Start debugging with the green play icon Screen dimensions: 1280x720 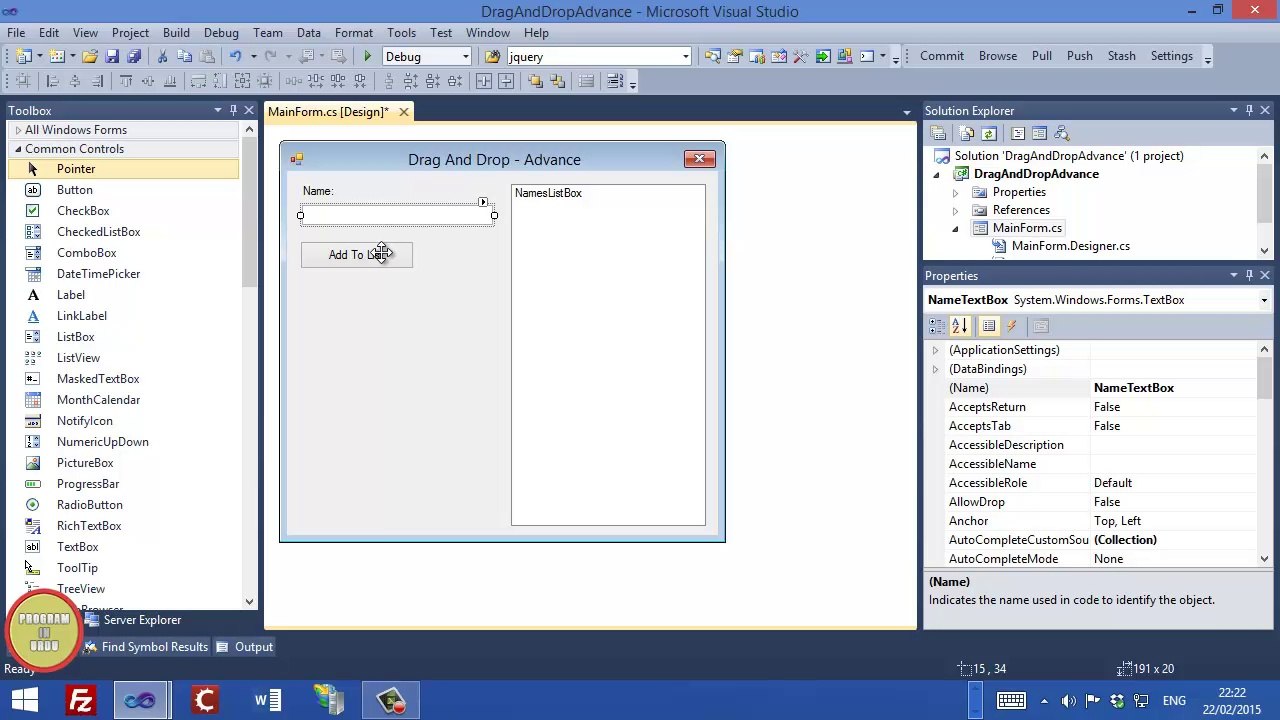(368, 56)
